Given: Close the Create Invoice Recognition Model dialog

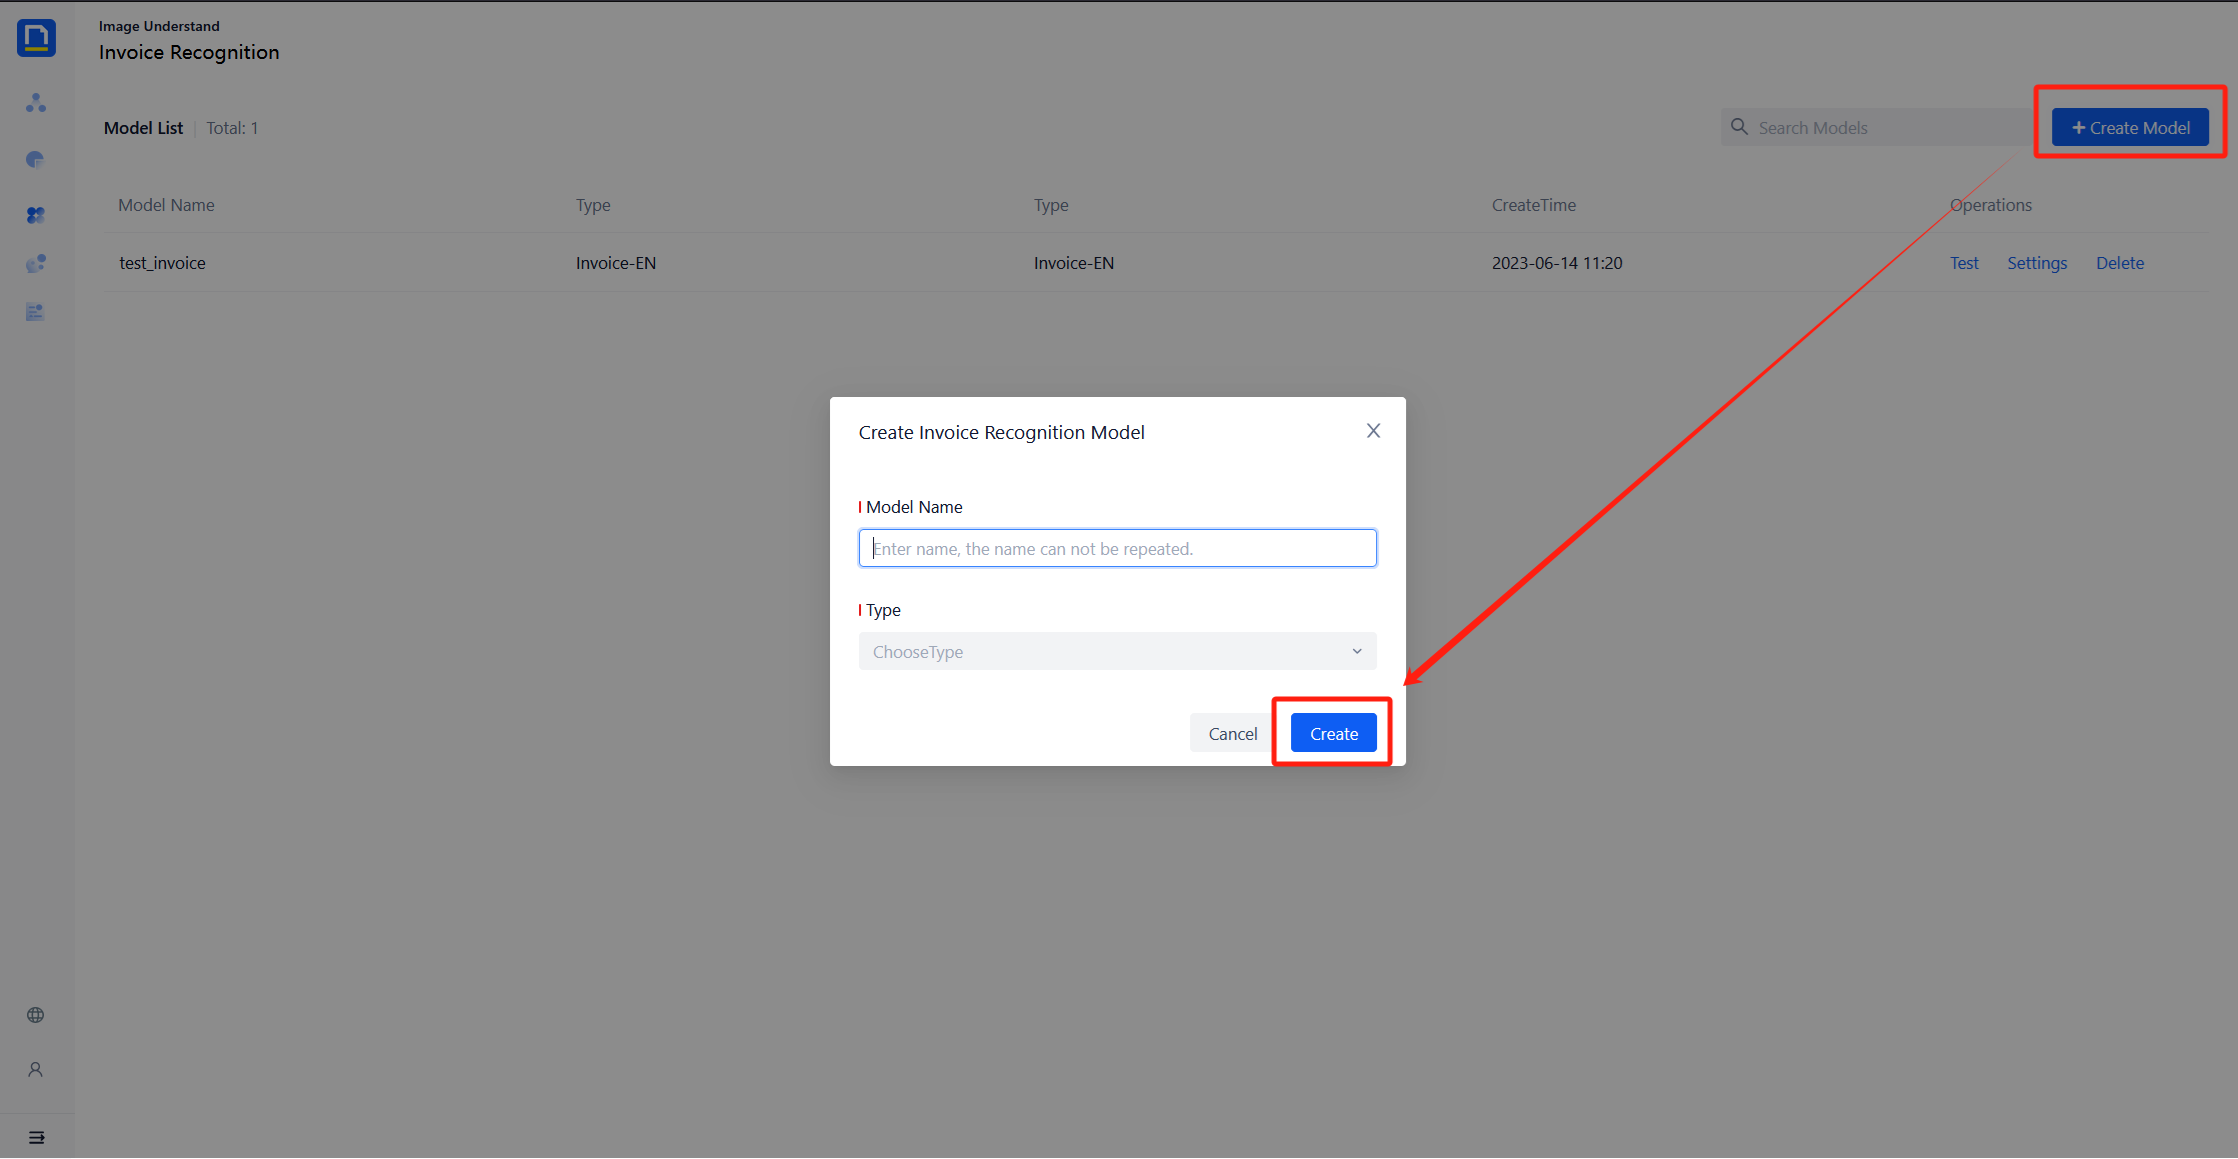Looking at the screenshot, I should click(x=1373, y=430).
